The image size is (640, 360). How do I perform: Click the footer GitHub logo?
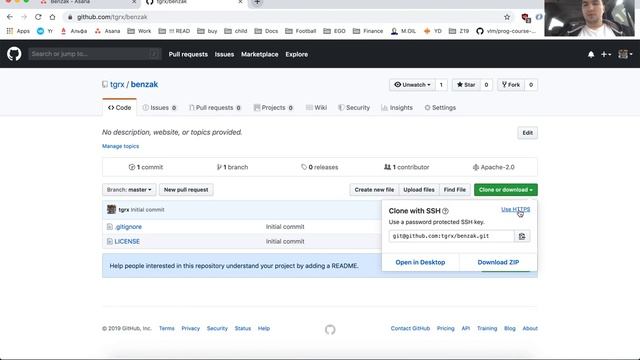tap(330, 329)
